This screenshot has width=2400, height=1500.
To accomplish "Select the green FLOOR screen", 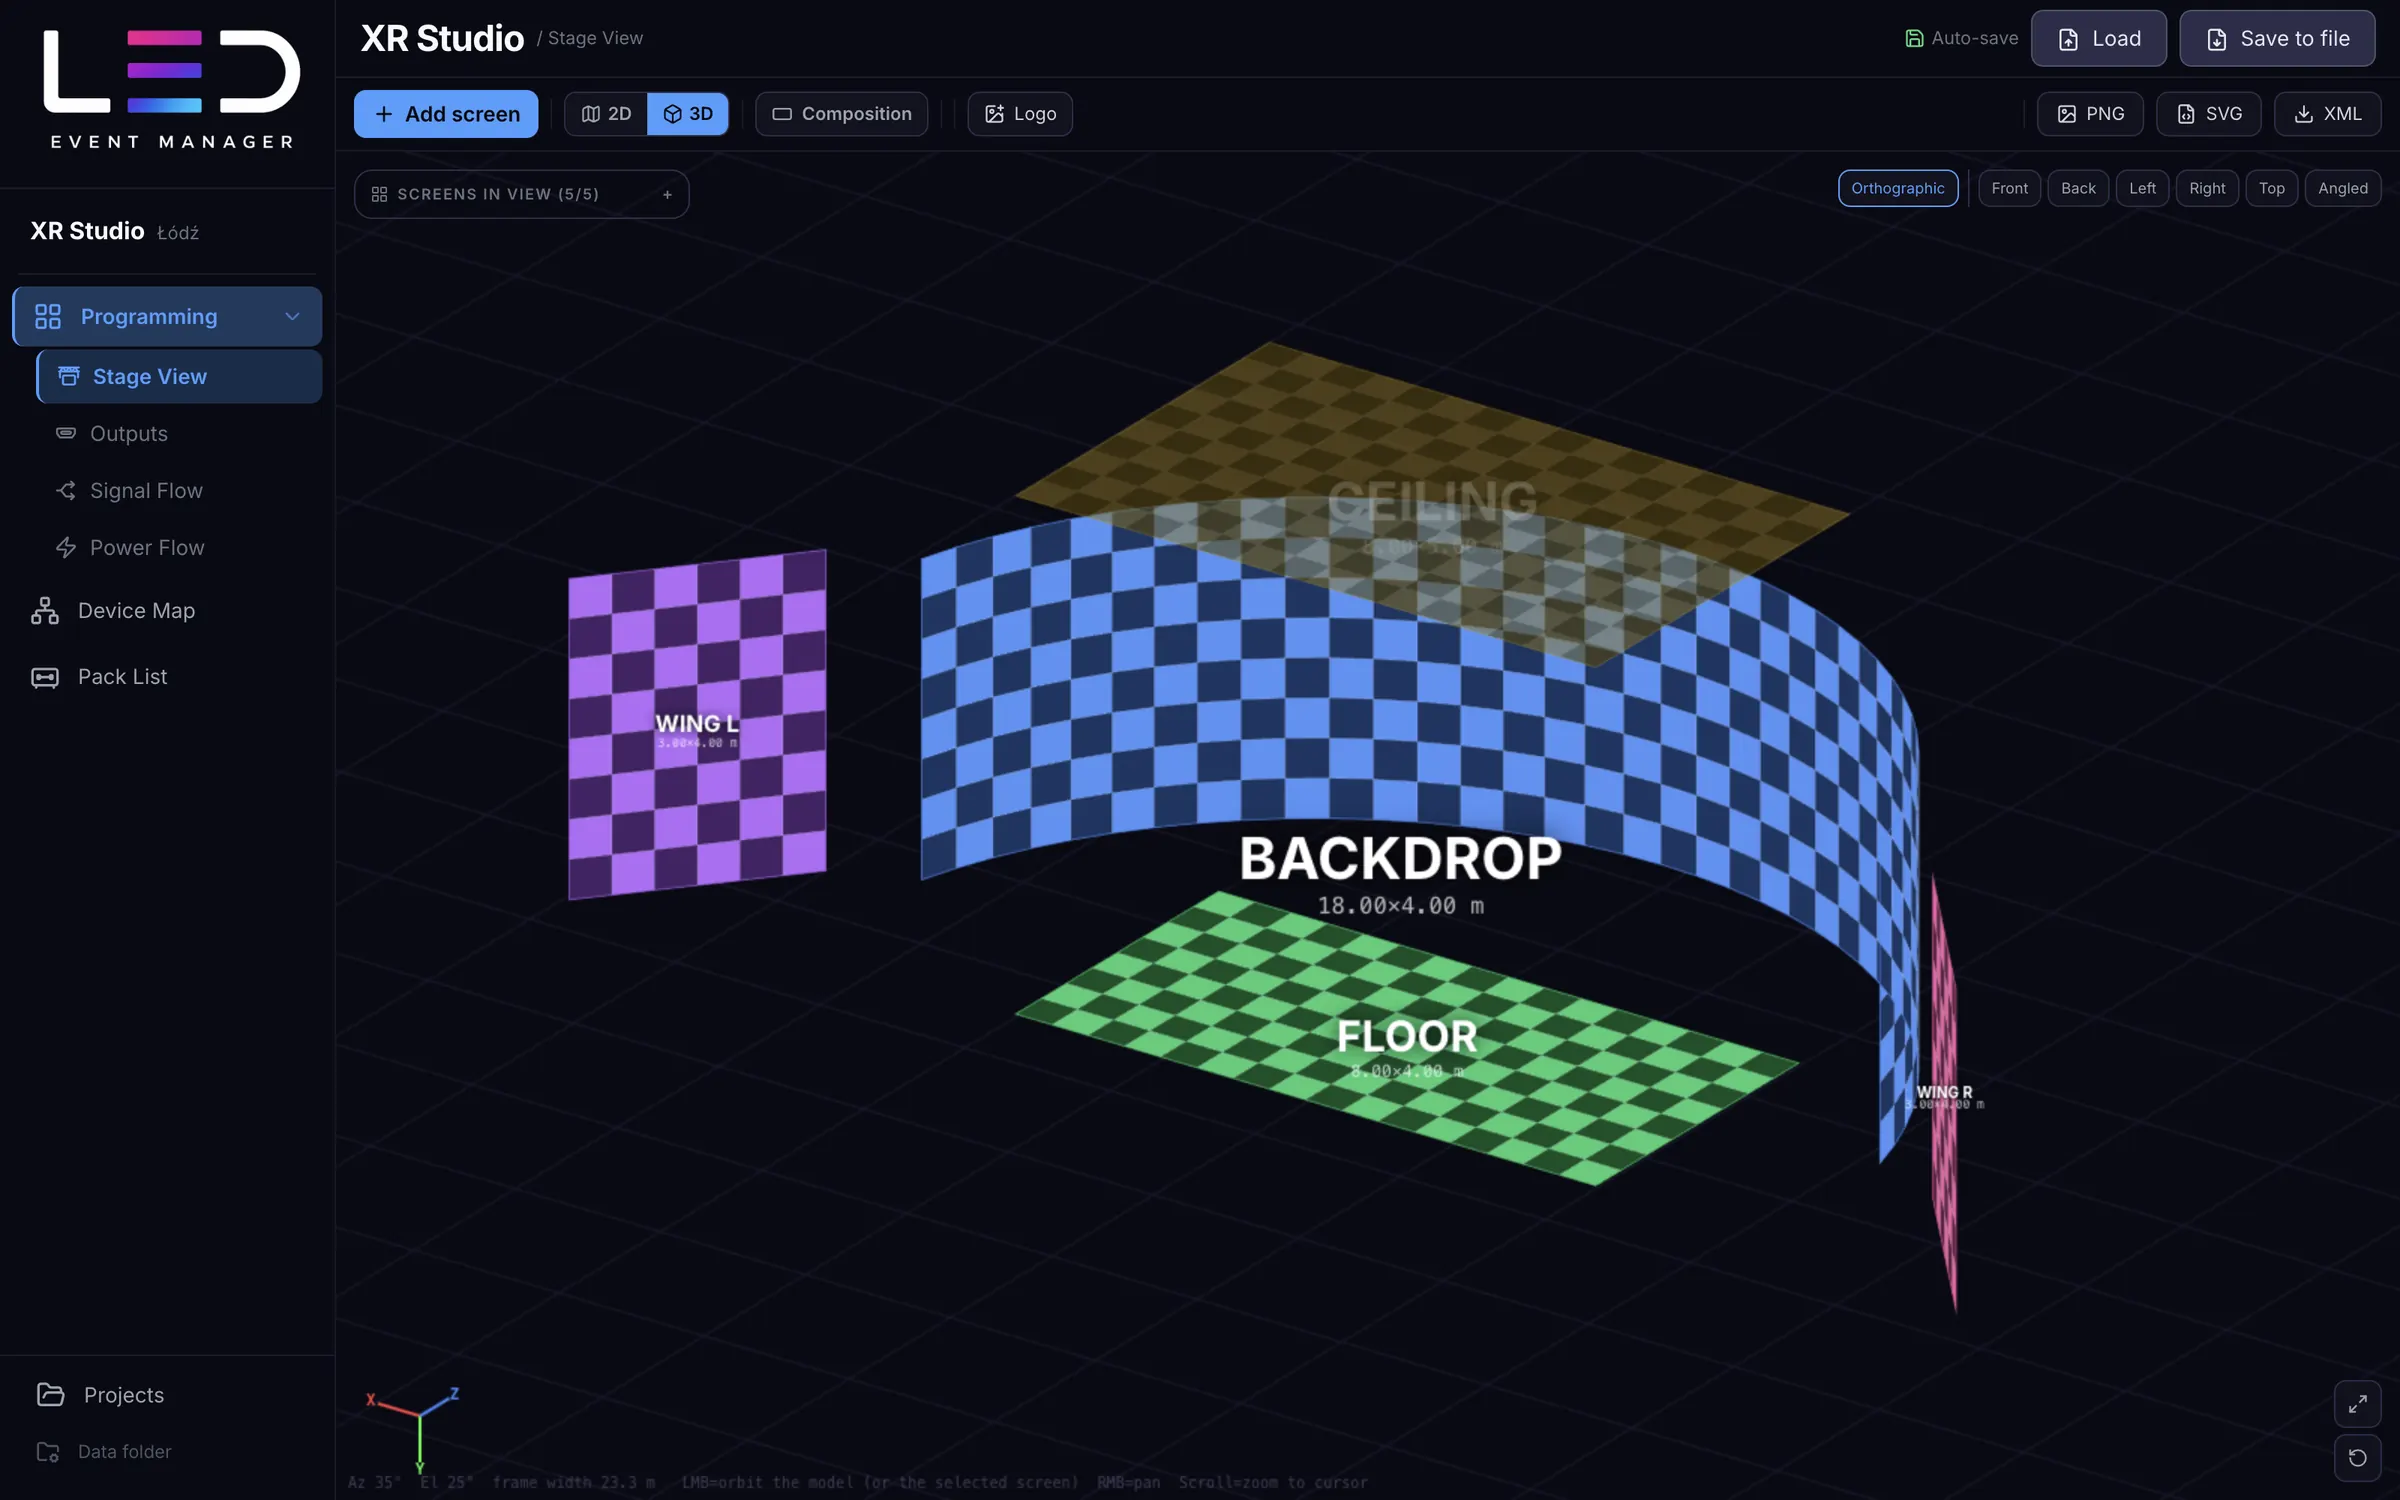I will (1406, 1037).
